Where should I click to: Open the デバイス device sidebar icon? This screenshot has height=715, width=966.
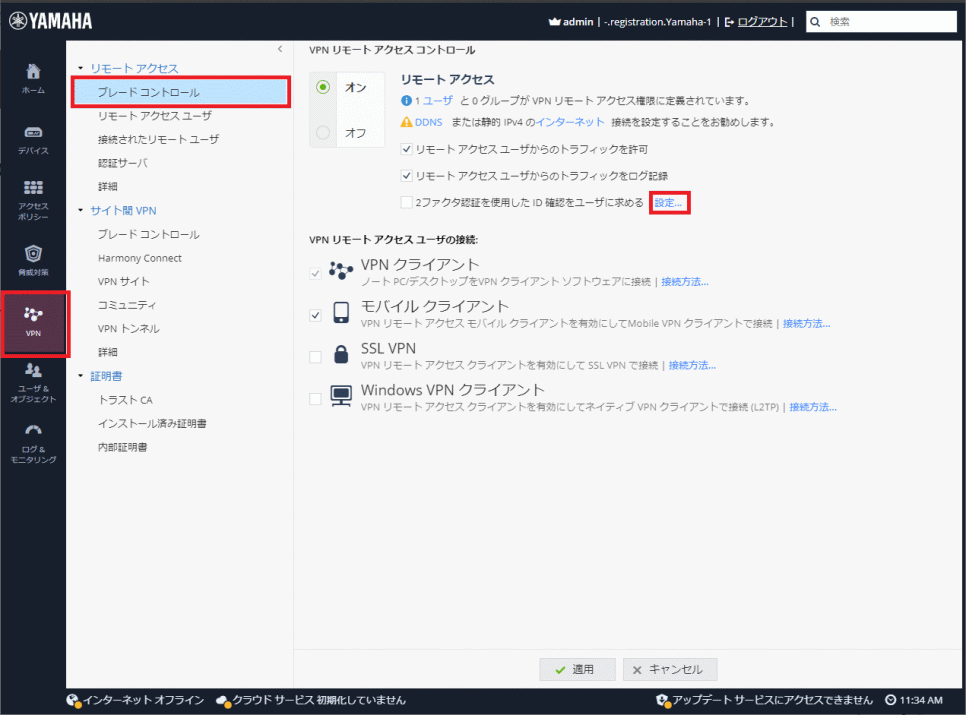pyautogui.click(x=33, y=133)
